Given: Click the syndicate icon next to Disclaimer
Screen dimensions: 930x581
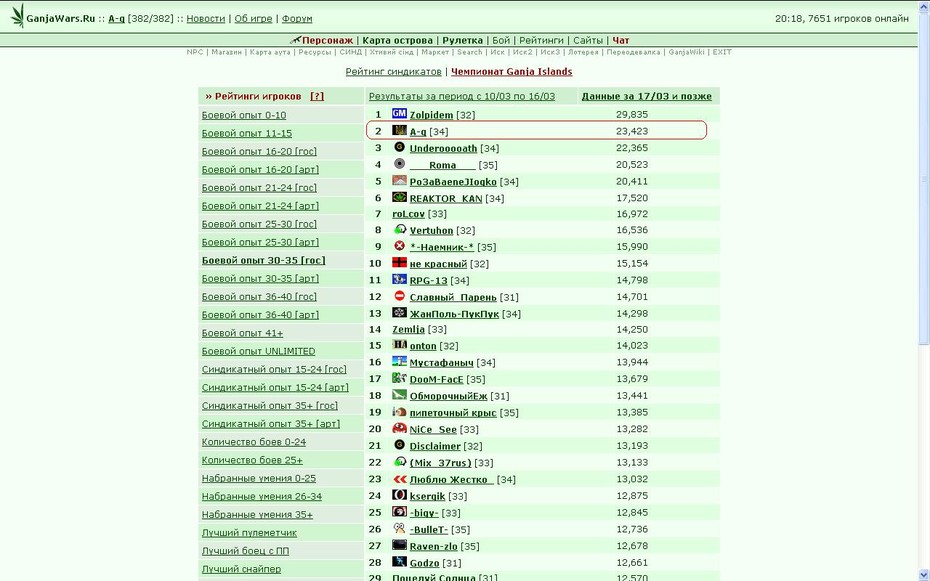Looking at the screenshot, I should click(x=399, y=445).
